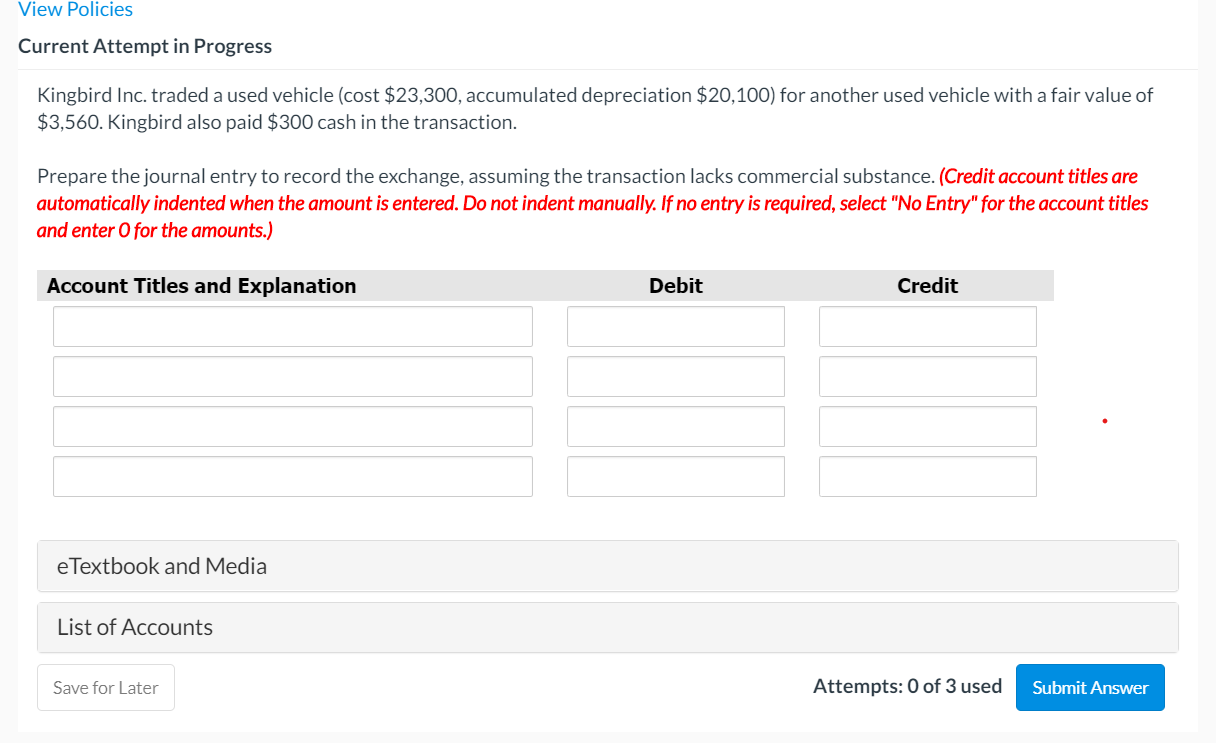Click the first Credit amount field
Screen dimensions: 1216x743
(927, 326)
